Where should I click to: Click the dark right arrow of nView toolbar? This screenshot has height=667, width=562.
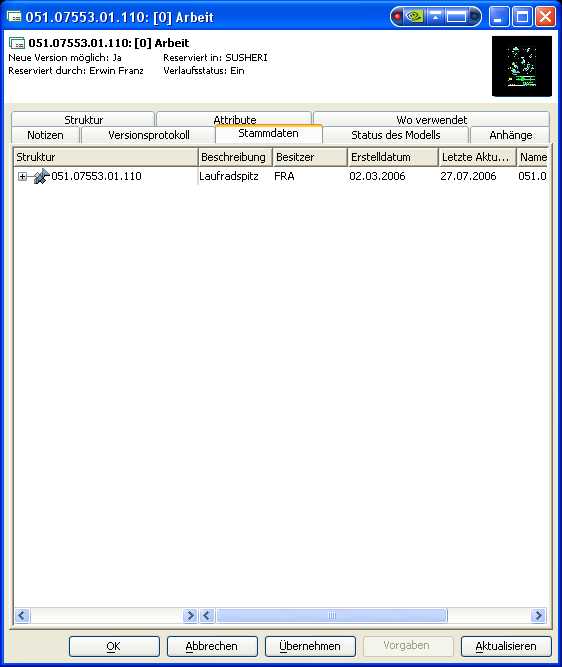coord(474,17)
